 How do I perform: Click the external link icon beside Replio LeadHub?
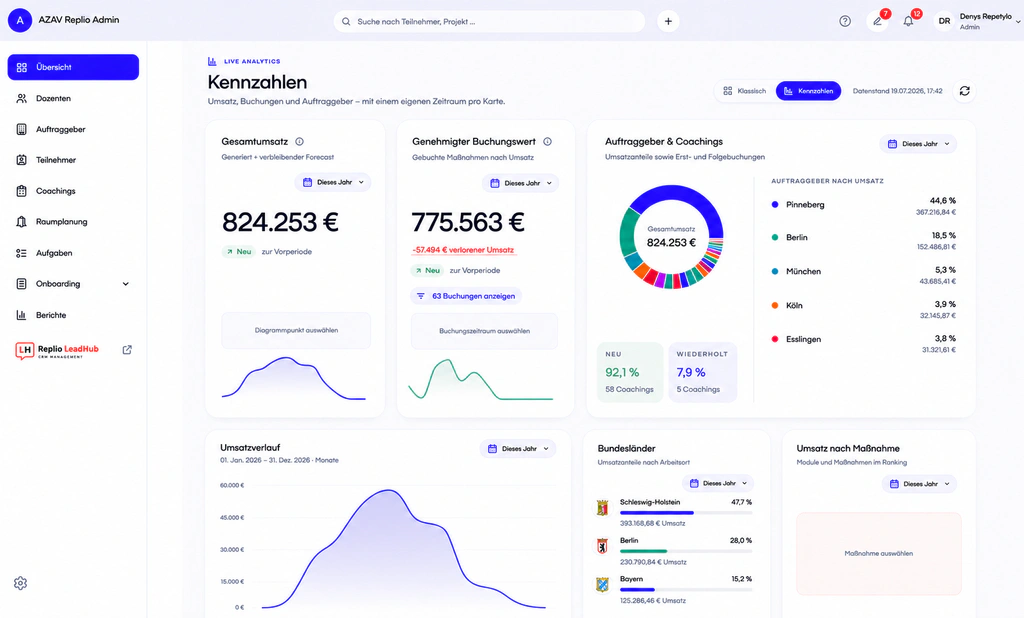(x=127, y=350)
